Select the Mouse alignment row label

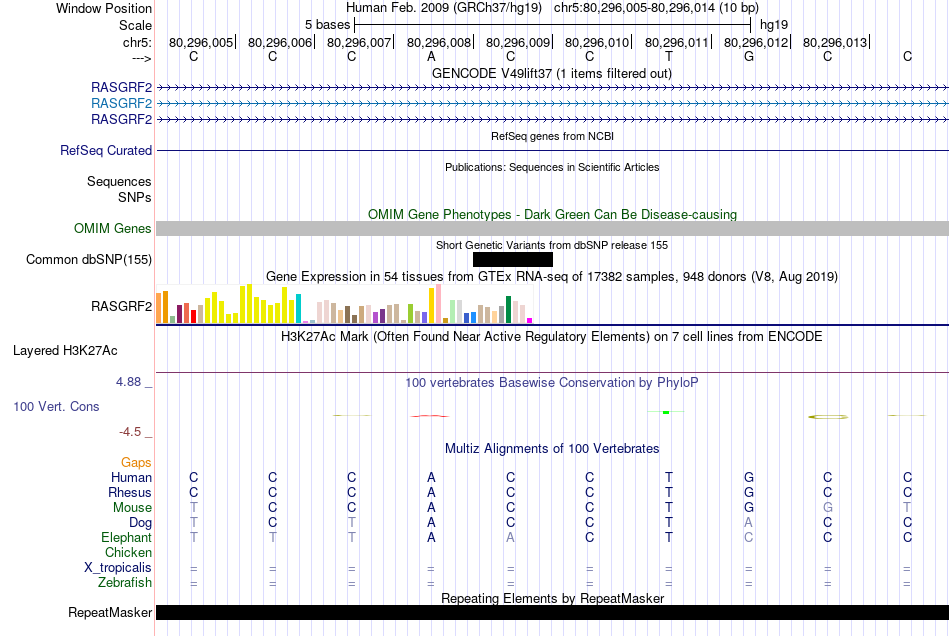[132, 508]
